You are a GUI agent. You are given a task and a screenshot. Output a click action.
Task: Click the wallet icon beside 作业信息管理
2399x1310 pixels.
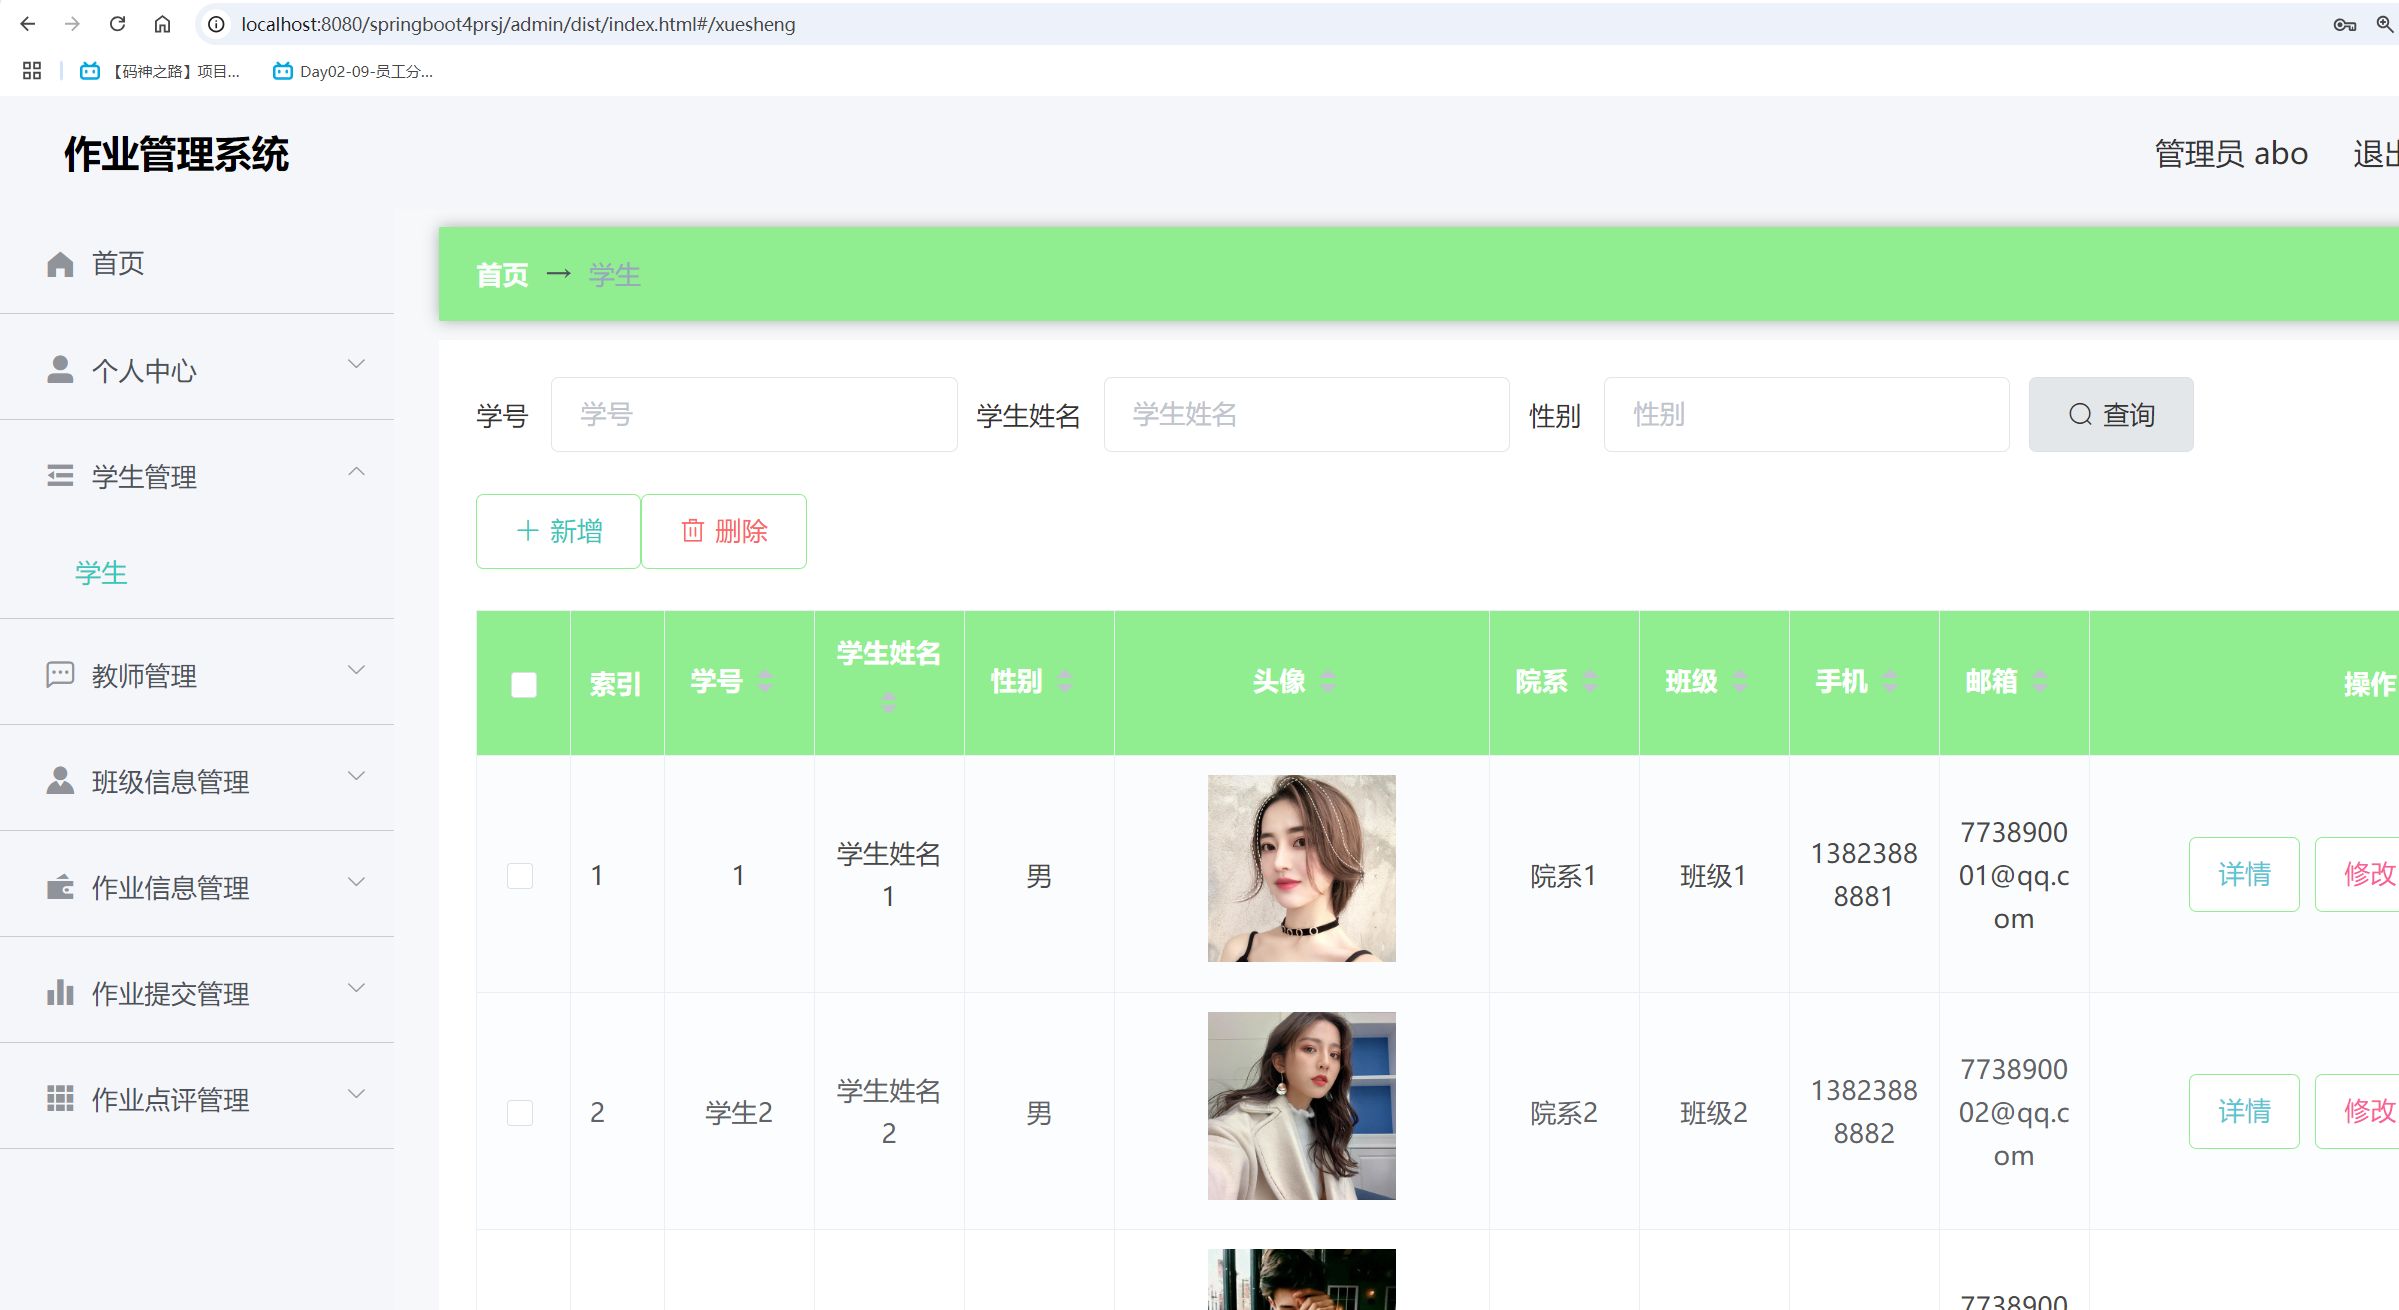(60, 887)
